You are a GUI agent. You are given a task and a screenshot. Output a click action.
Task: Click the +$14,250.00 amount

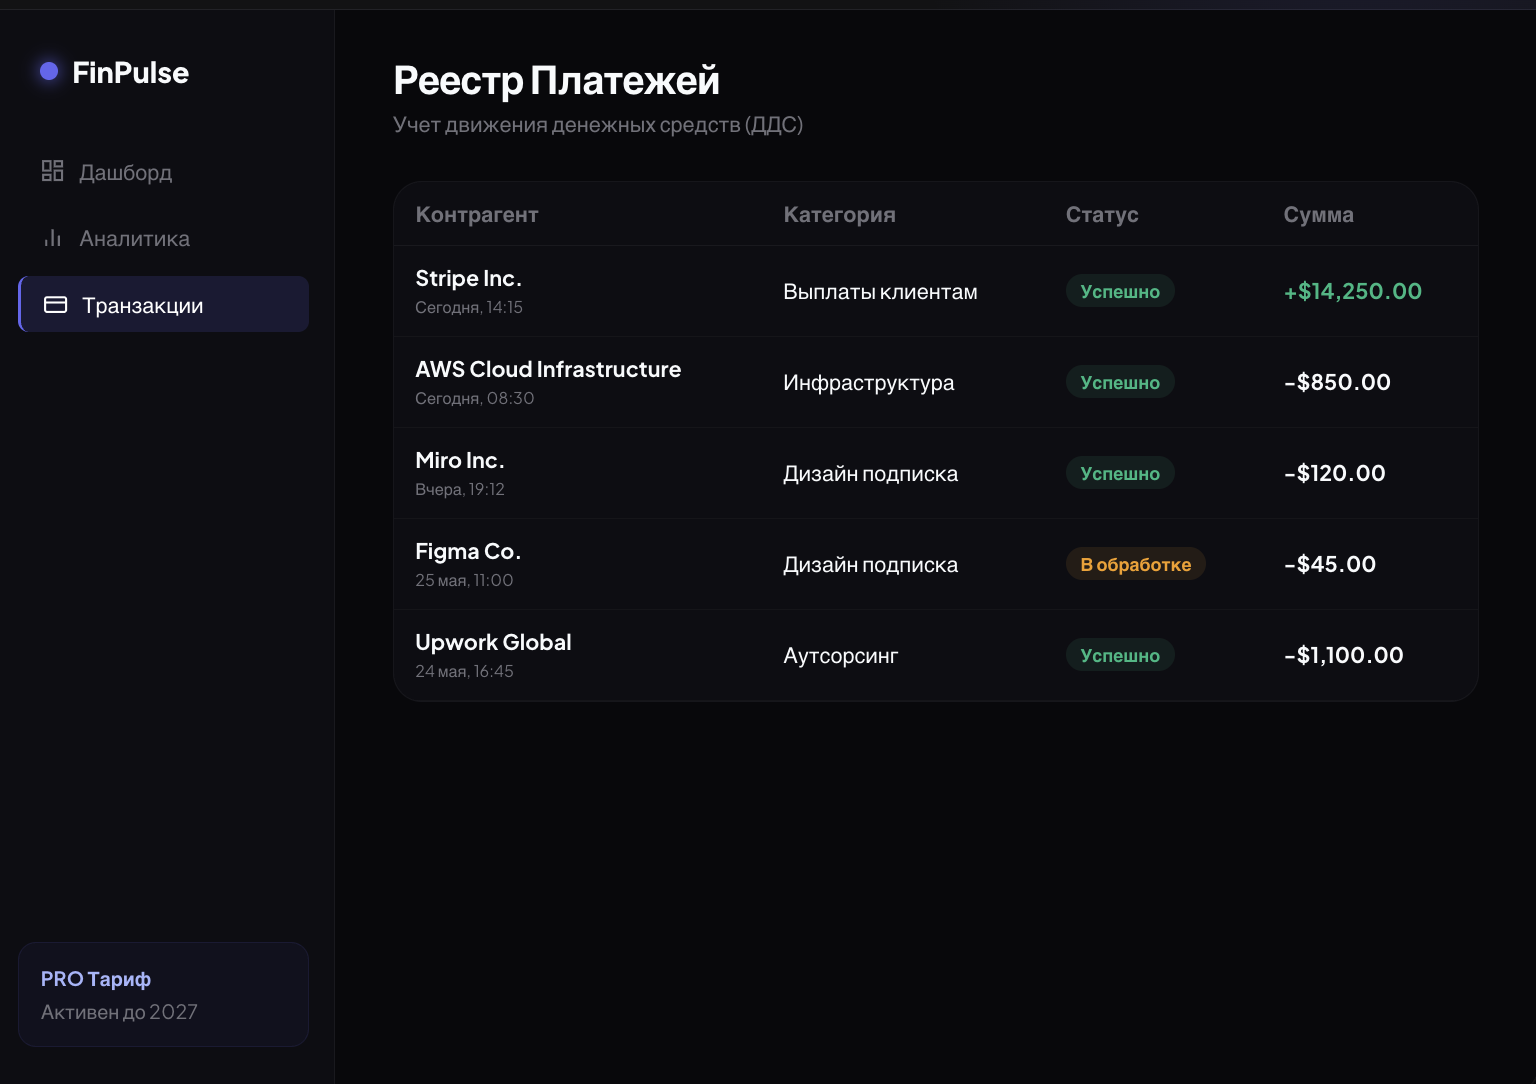pos(1353,291)
